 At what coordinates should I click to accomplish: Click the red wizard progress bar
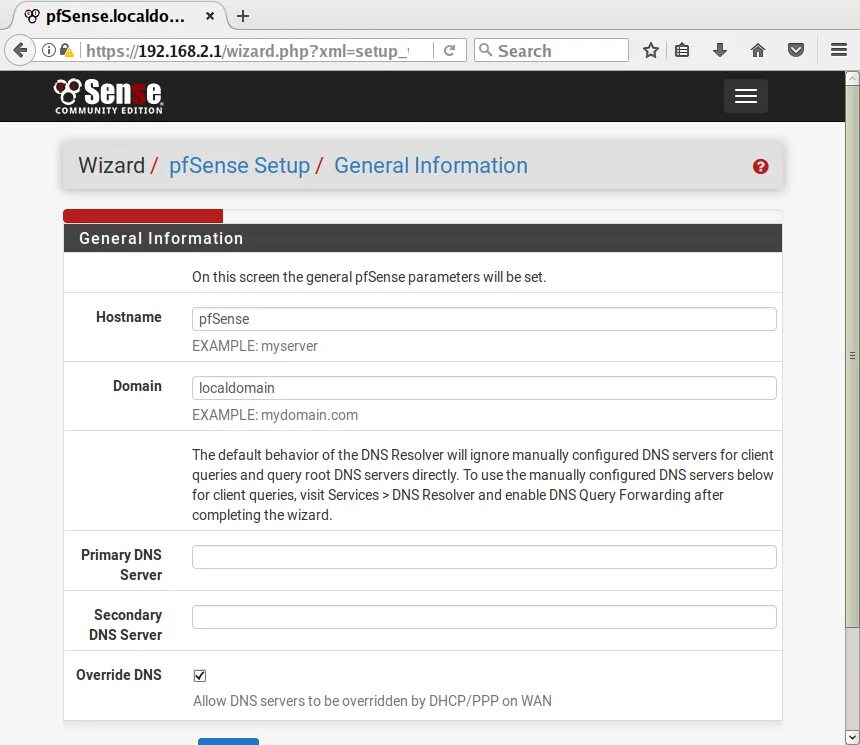coord(143,216)
